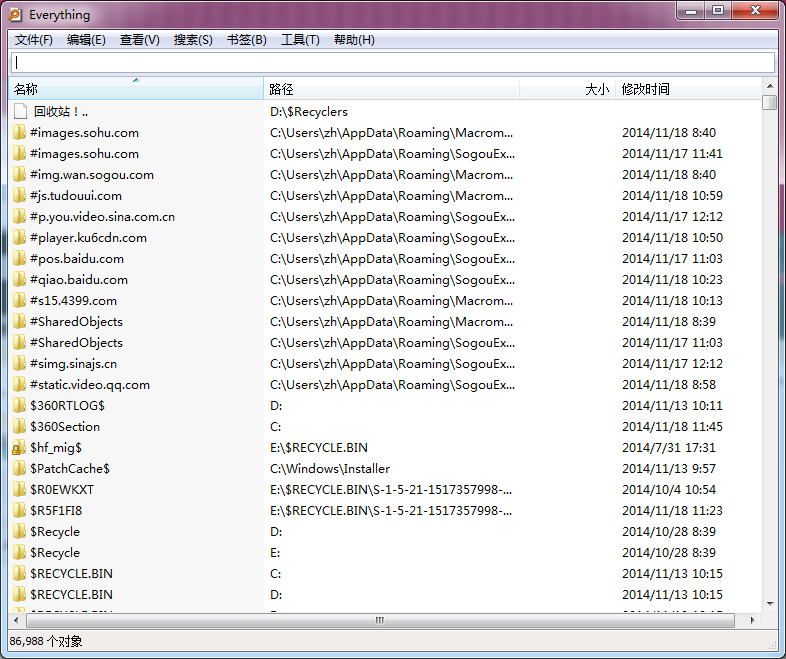Click locked folder icon of $hf_mig$
The image size is (786, 659).
[x=19, y=448]
